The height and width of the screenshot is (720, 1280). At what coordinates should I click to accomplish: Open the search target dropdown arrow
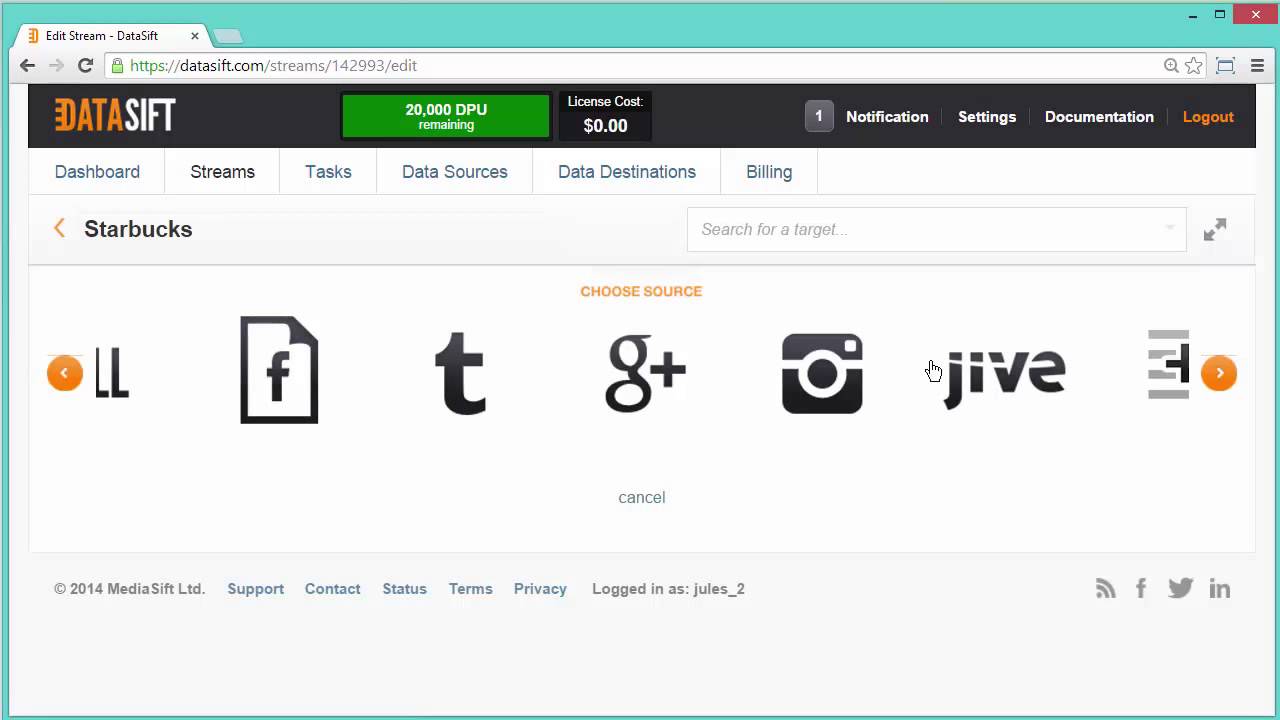[1169, 229]
